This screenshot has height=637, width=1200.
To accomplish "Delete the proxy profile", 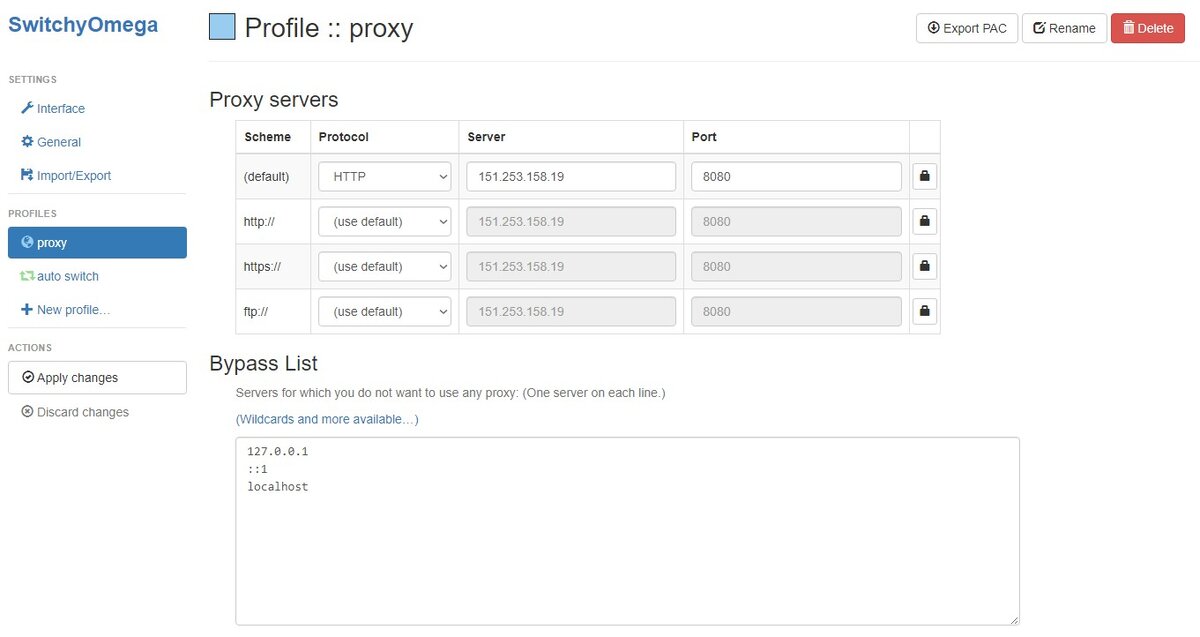I will (x=1147, y=28).
